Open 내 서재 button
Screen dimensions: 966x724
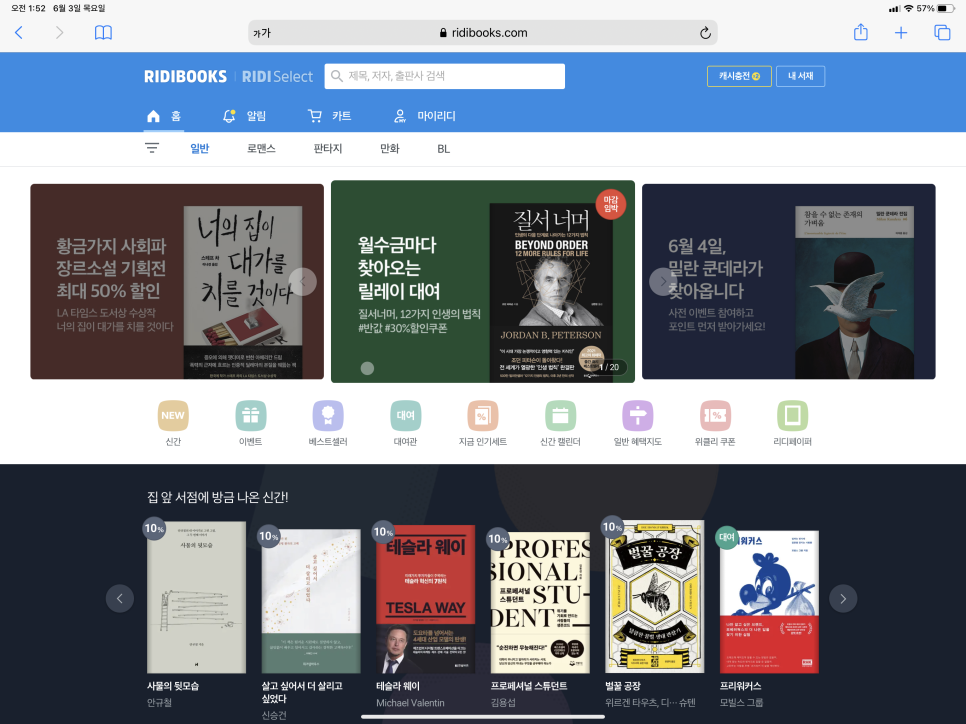click(800, 76)
